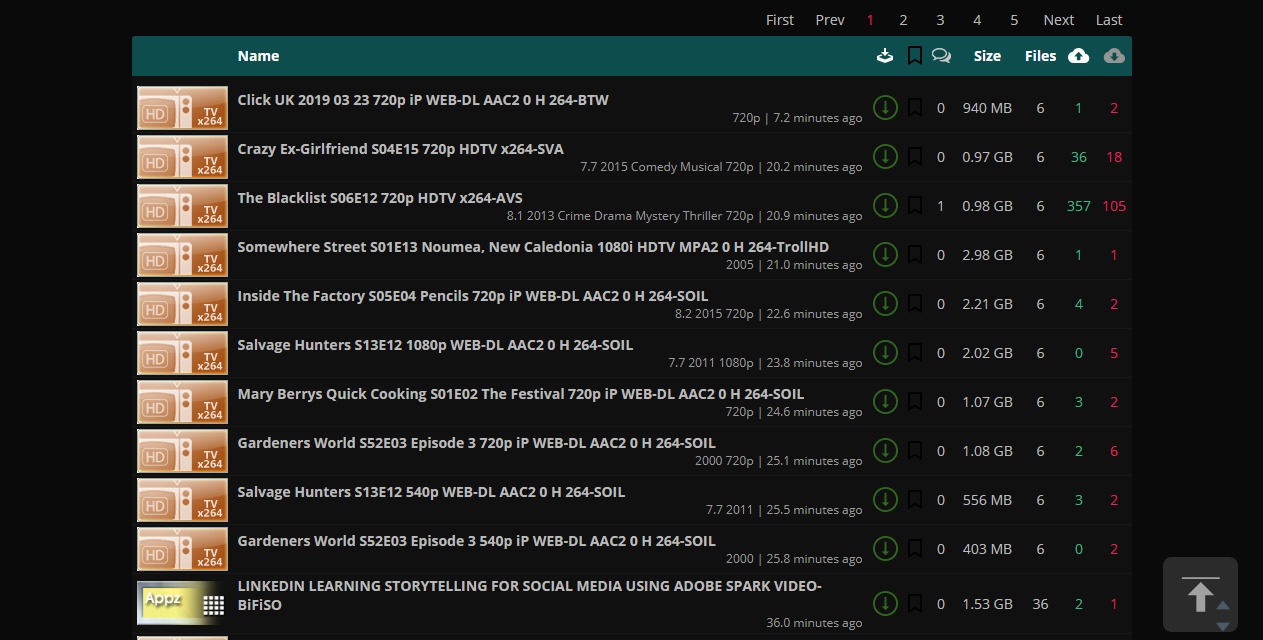Download The Blacklist S06E12 torrent
Viewport: 1263px width, 640px height.
[884, 205]
